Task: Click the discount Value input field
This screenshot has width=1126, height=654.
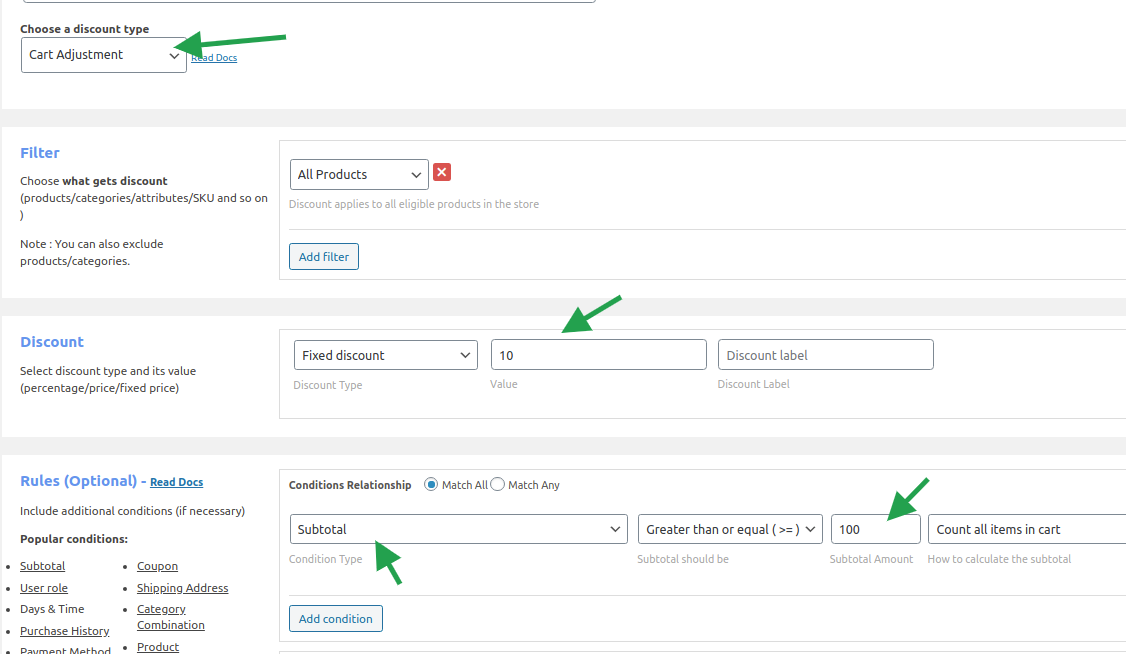Action: pyautogui.click(x=598, y=355)
